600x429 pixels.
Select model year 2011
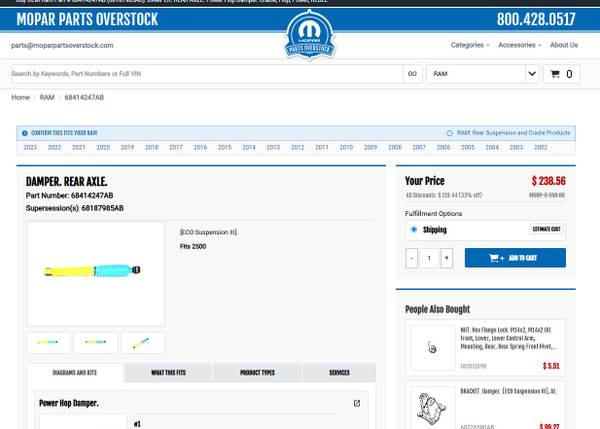click(x=322, y=148)
